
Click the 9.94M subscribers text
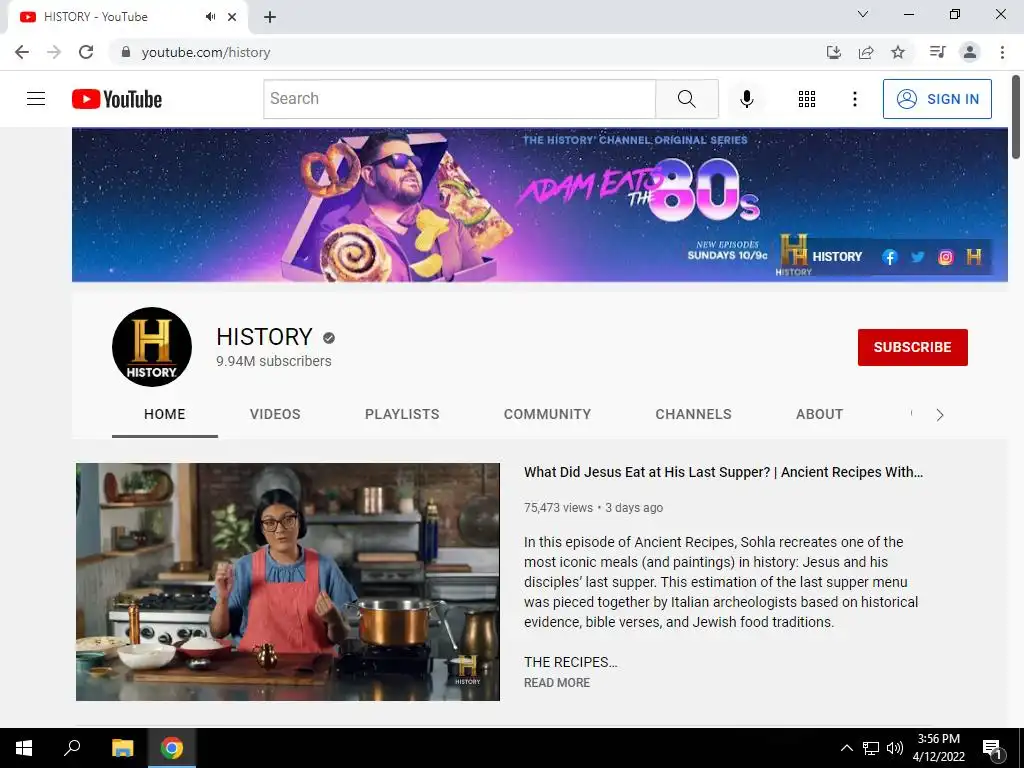click(274, 361)
